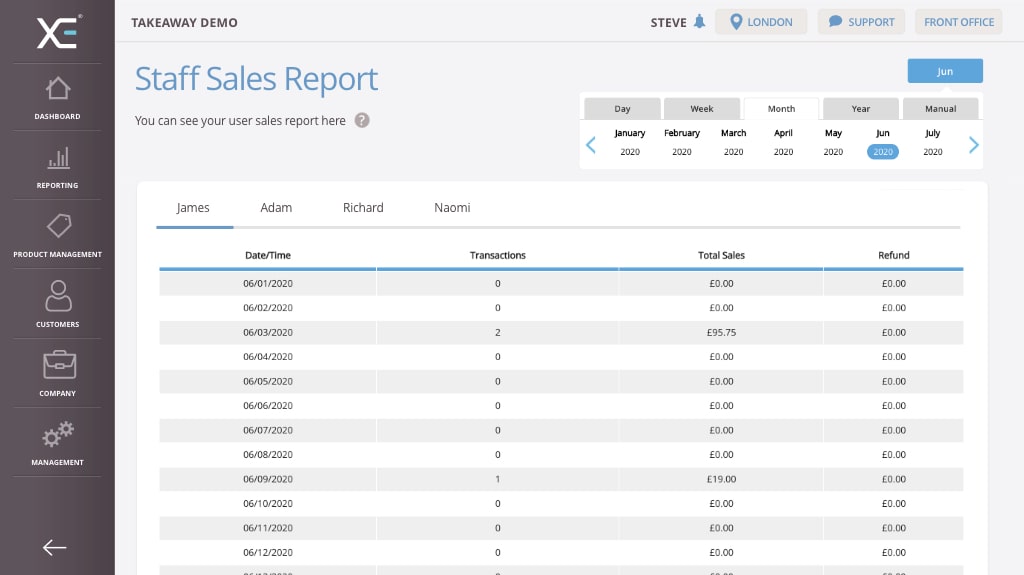Open the London location selector
The width and height of the screenshot is (1024, 575).
[x=761, y=22]
